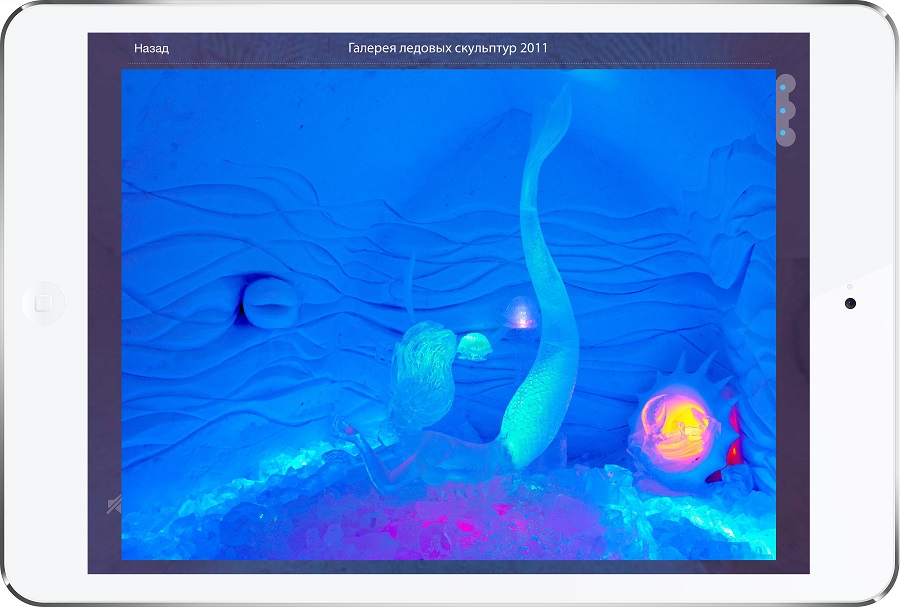Select the bottom dot in the page indicator
Screen dimensions: 900x607
[783, 133]
